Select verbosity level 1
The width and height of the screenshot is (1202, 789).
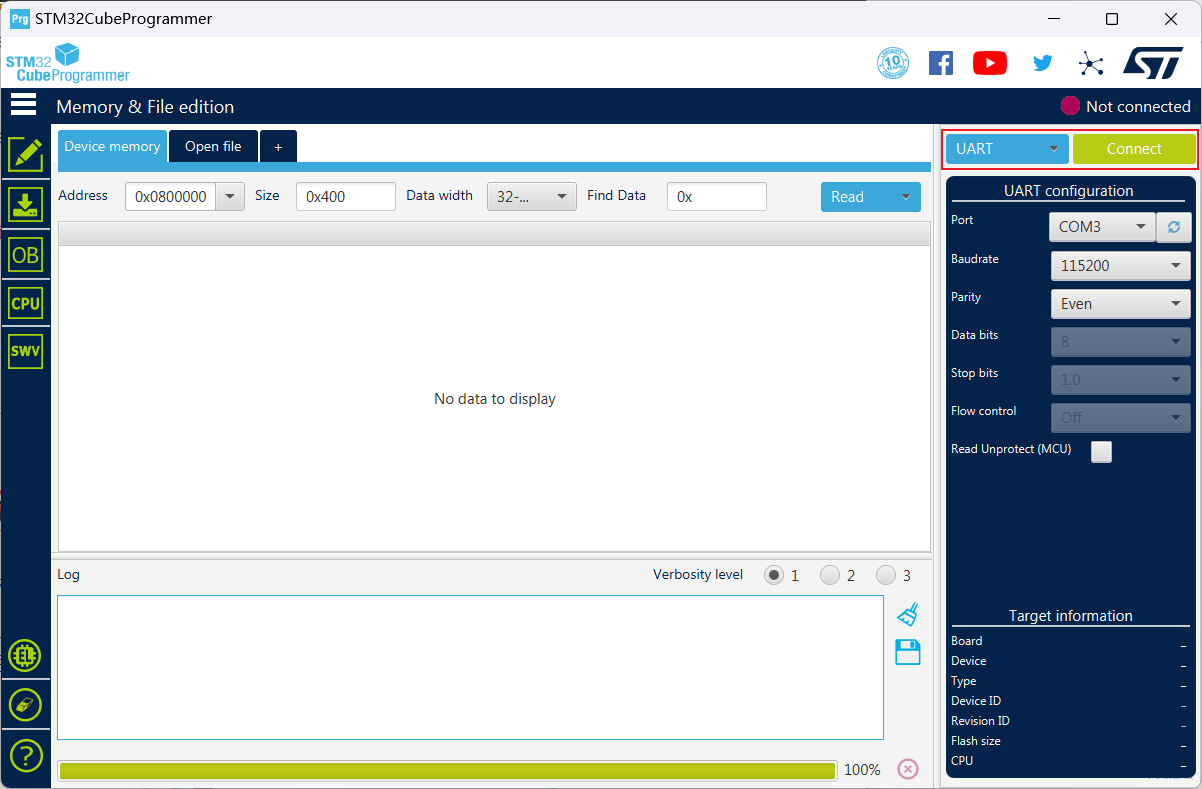tap(774, 575)
